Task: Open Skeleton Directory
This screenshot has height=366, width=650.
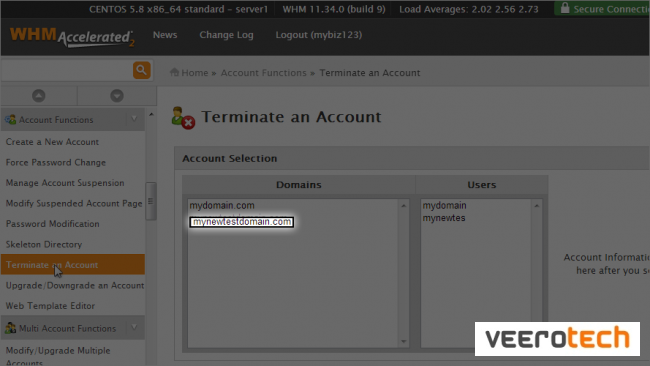Action: [x=44, y=244]
